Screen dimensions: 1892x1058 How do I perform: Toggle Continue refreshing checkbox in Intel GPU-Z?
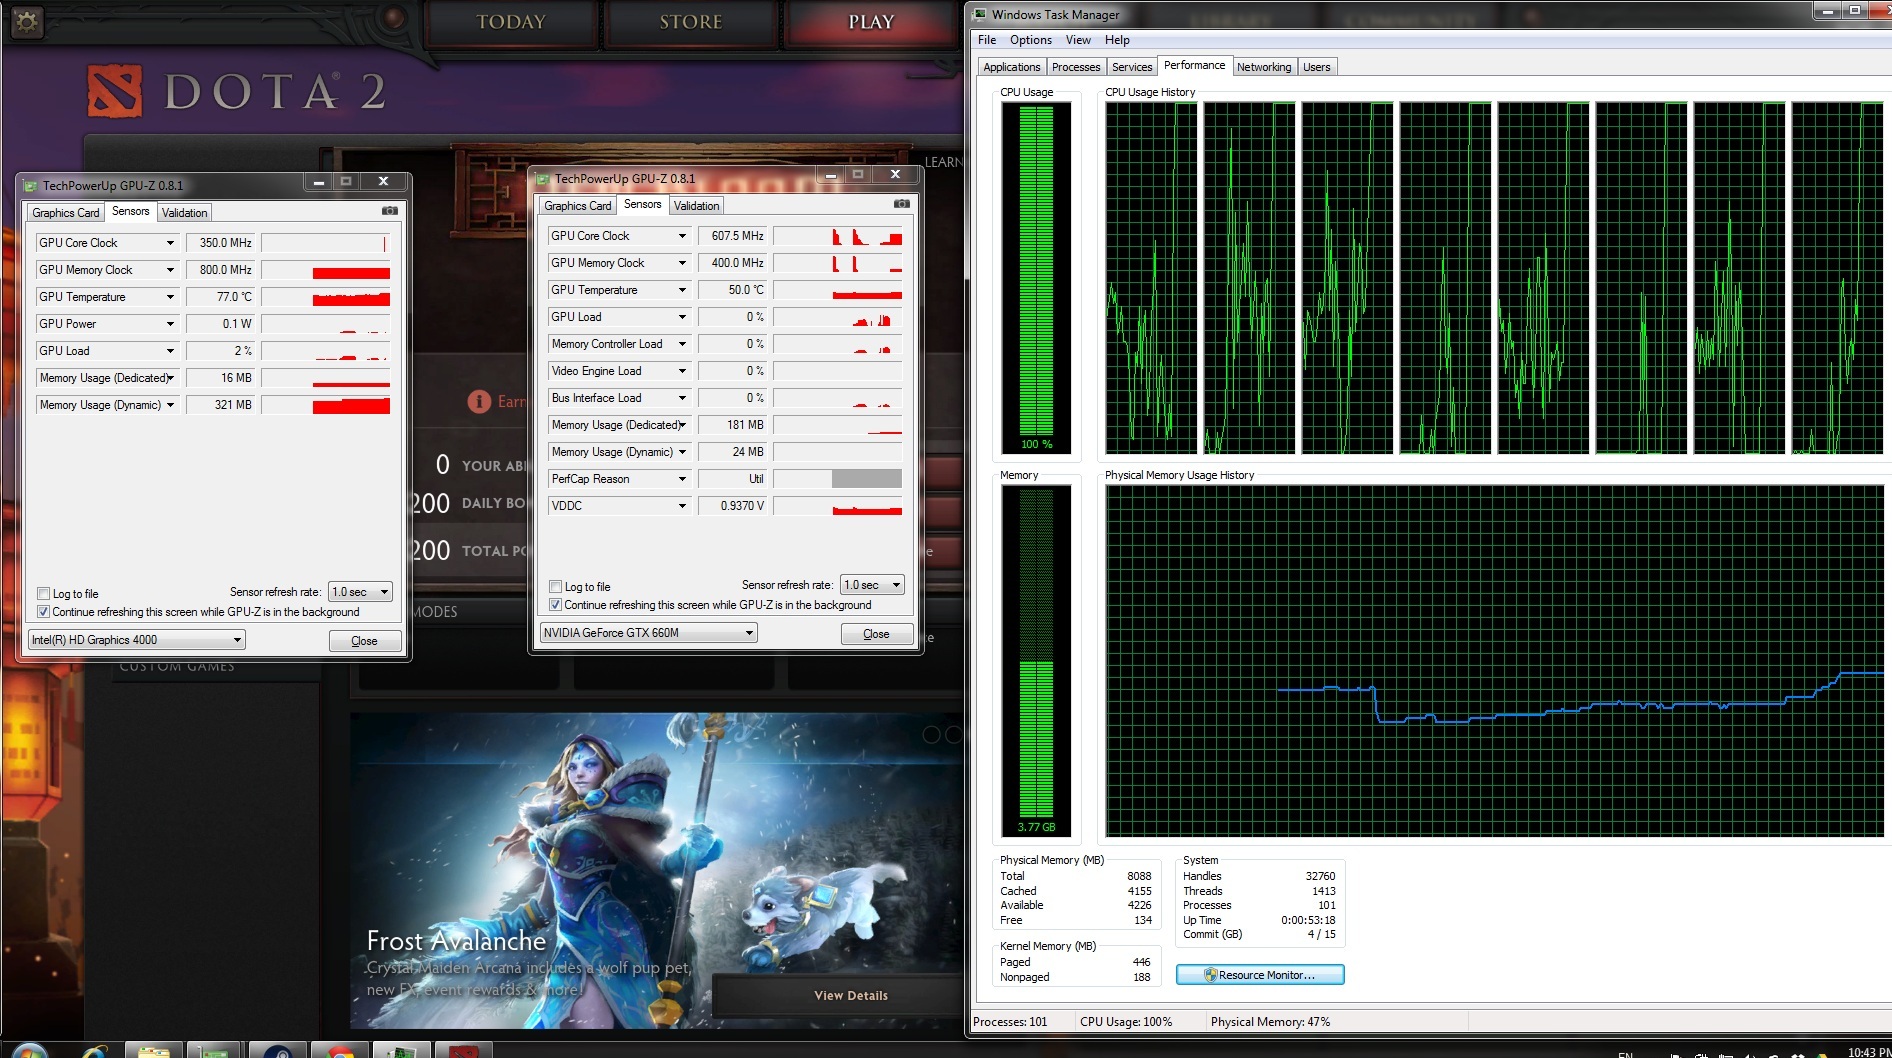43,611
